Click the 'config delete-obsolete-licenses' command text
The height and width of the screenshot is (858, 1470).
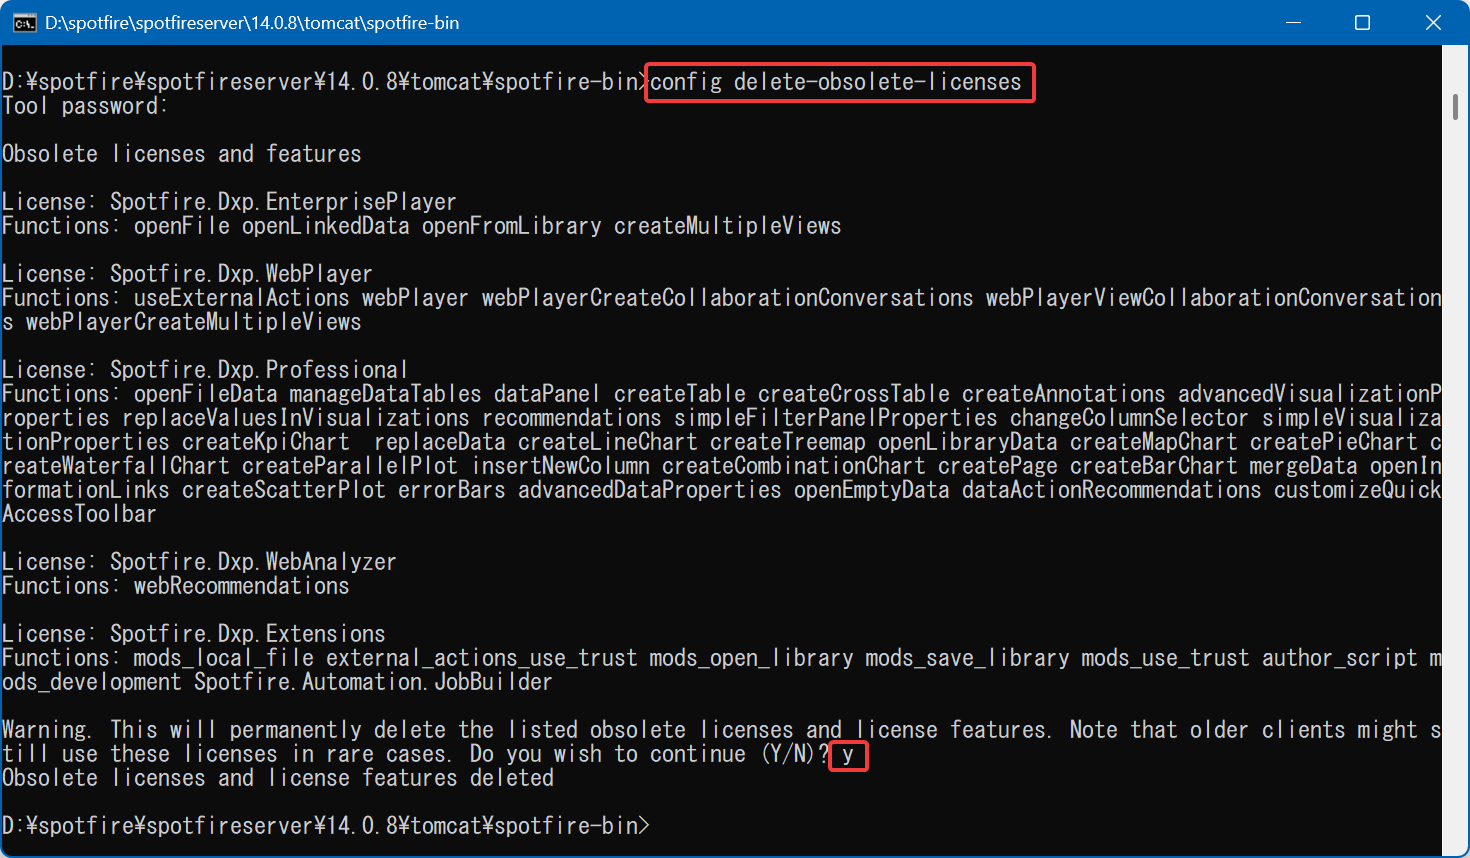pos(836,82)
